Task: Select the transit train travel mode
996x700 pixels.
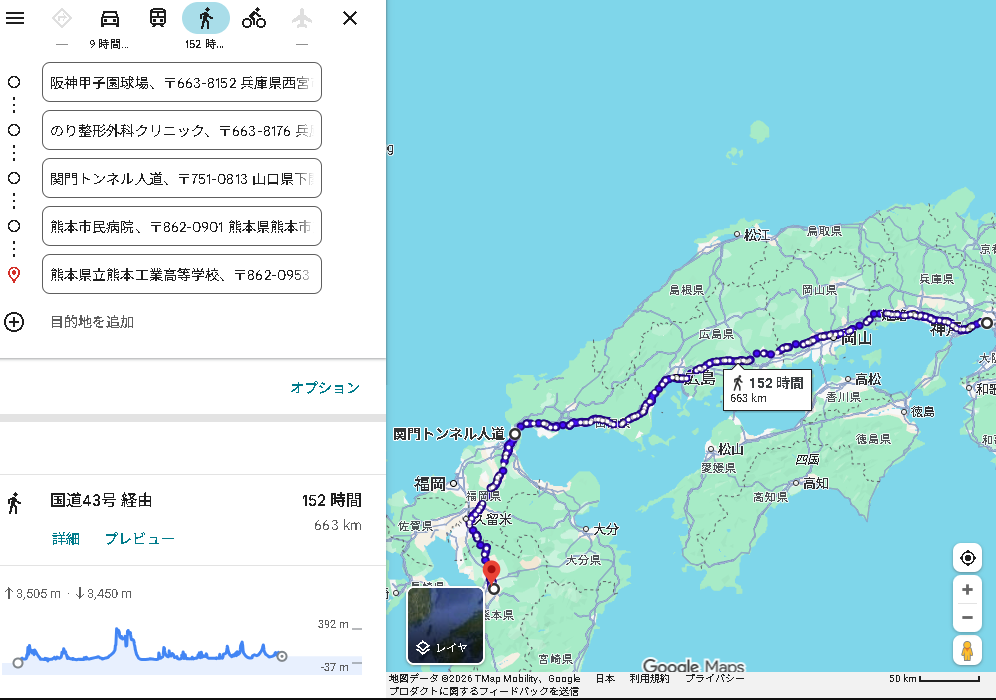Action: 158,18
